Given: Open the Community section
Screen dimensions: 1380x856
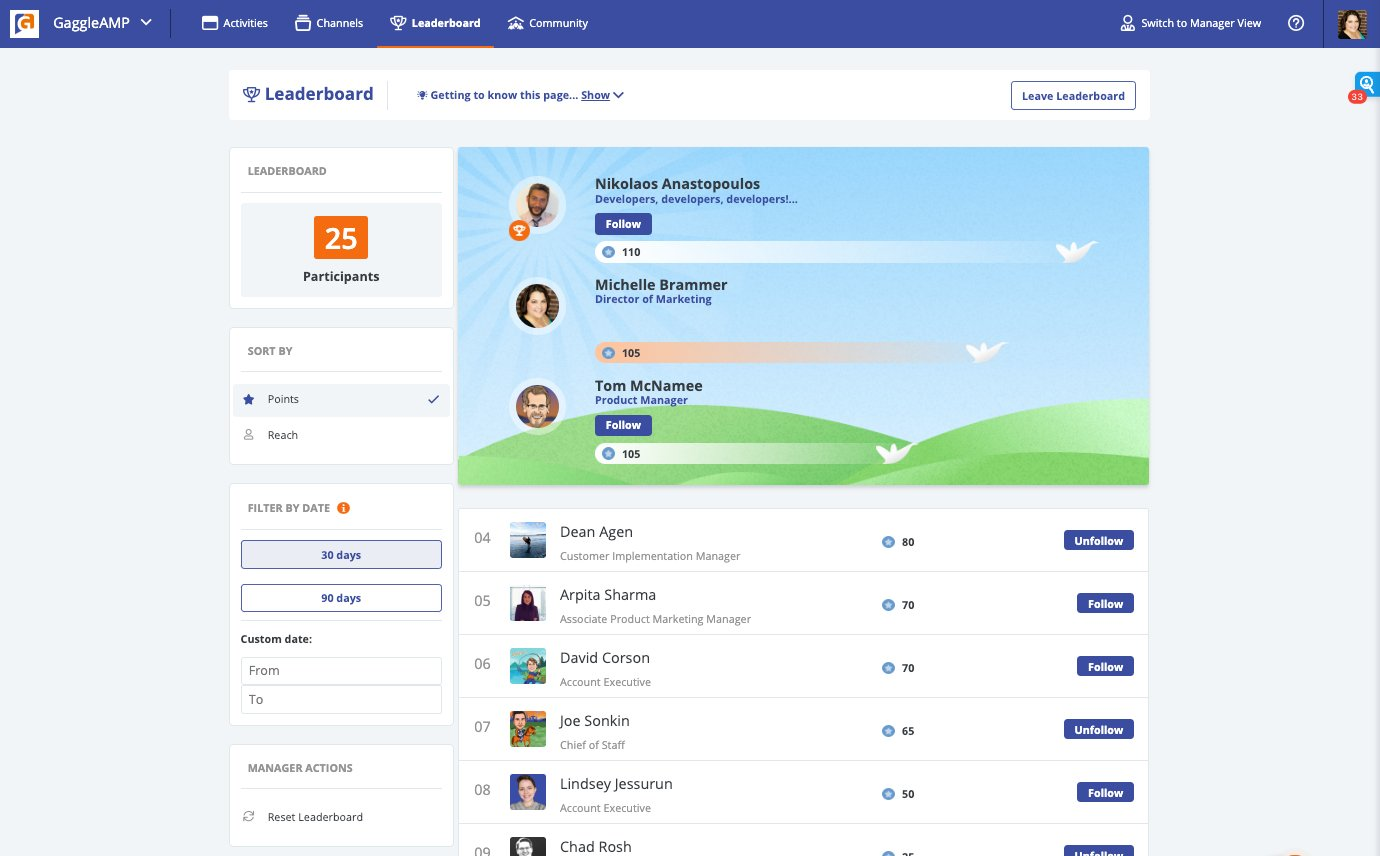Looking at the screenshot, I should pos(548,22).
